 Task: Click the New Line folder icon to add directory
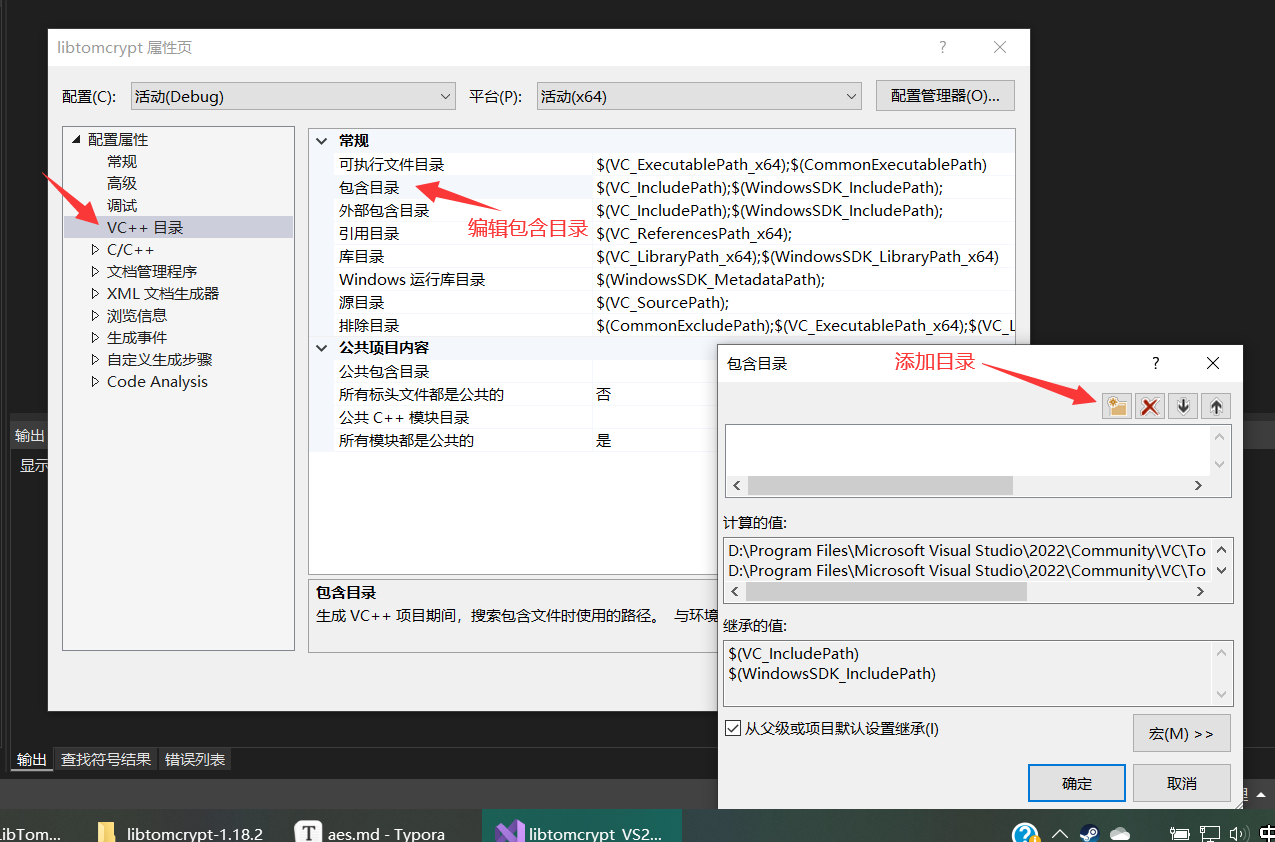point(1116,405)
